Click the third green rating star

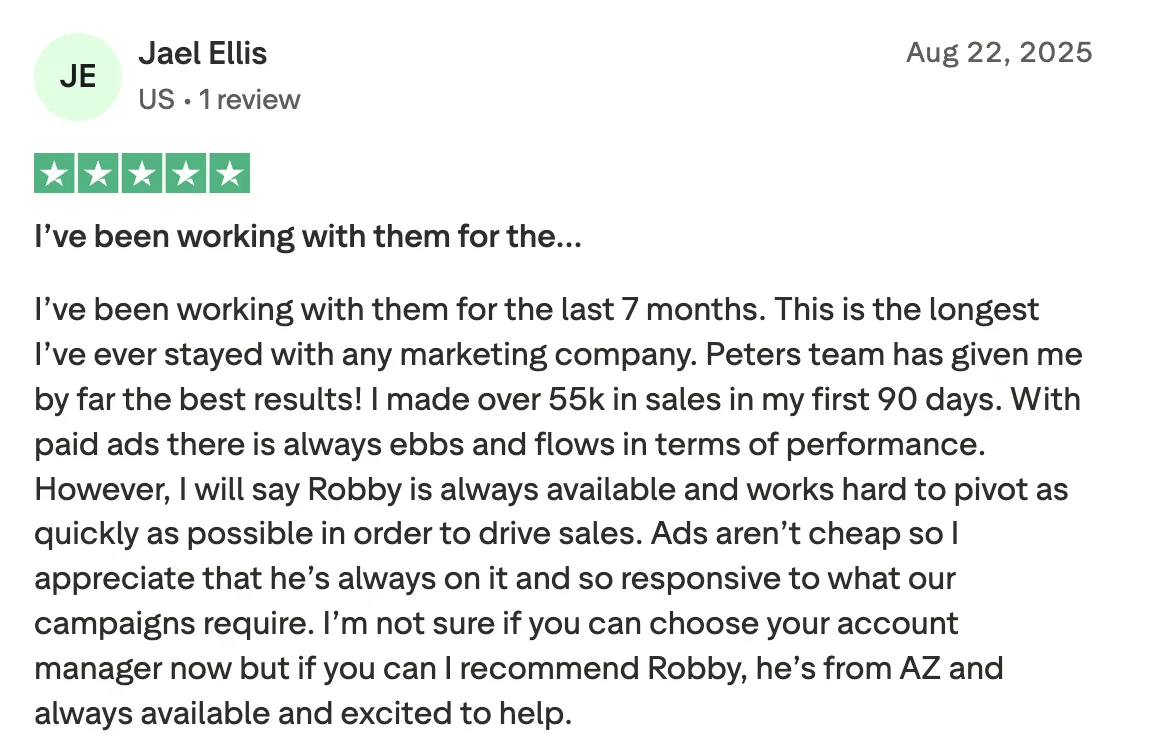point(142,174)
